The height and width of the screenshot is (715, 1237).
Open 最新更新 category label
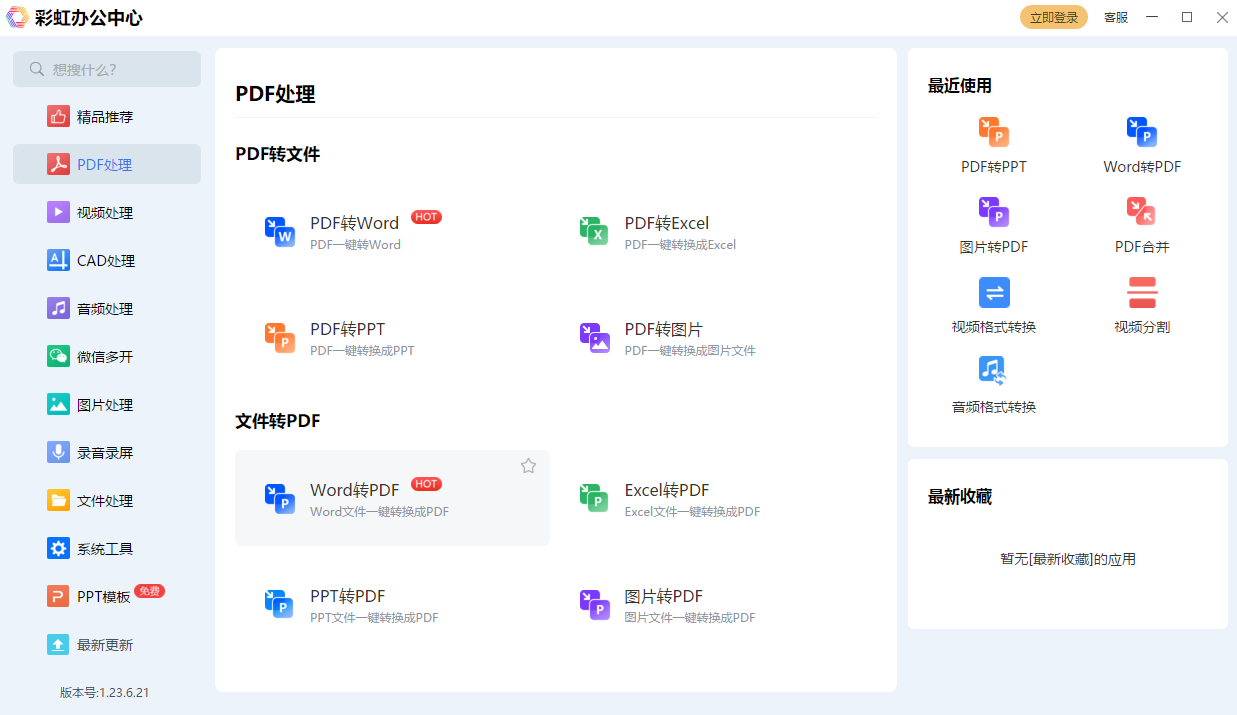105,645
